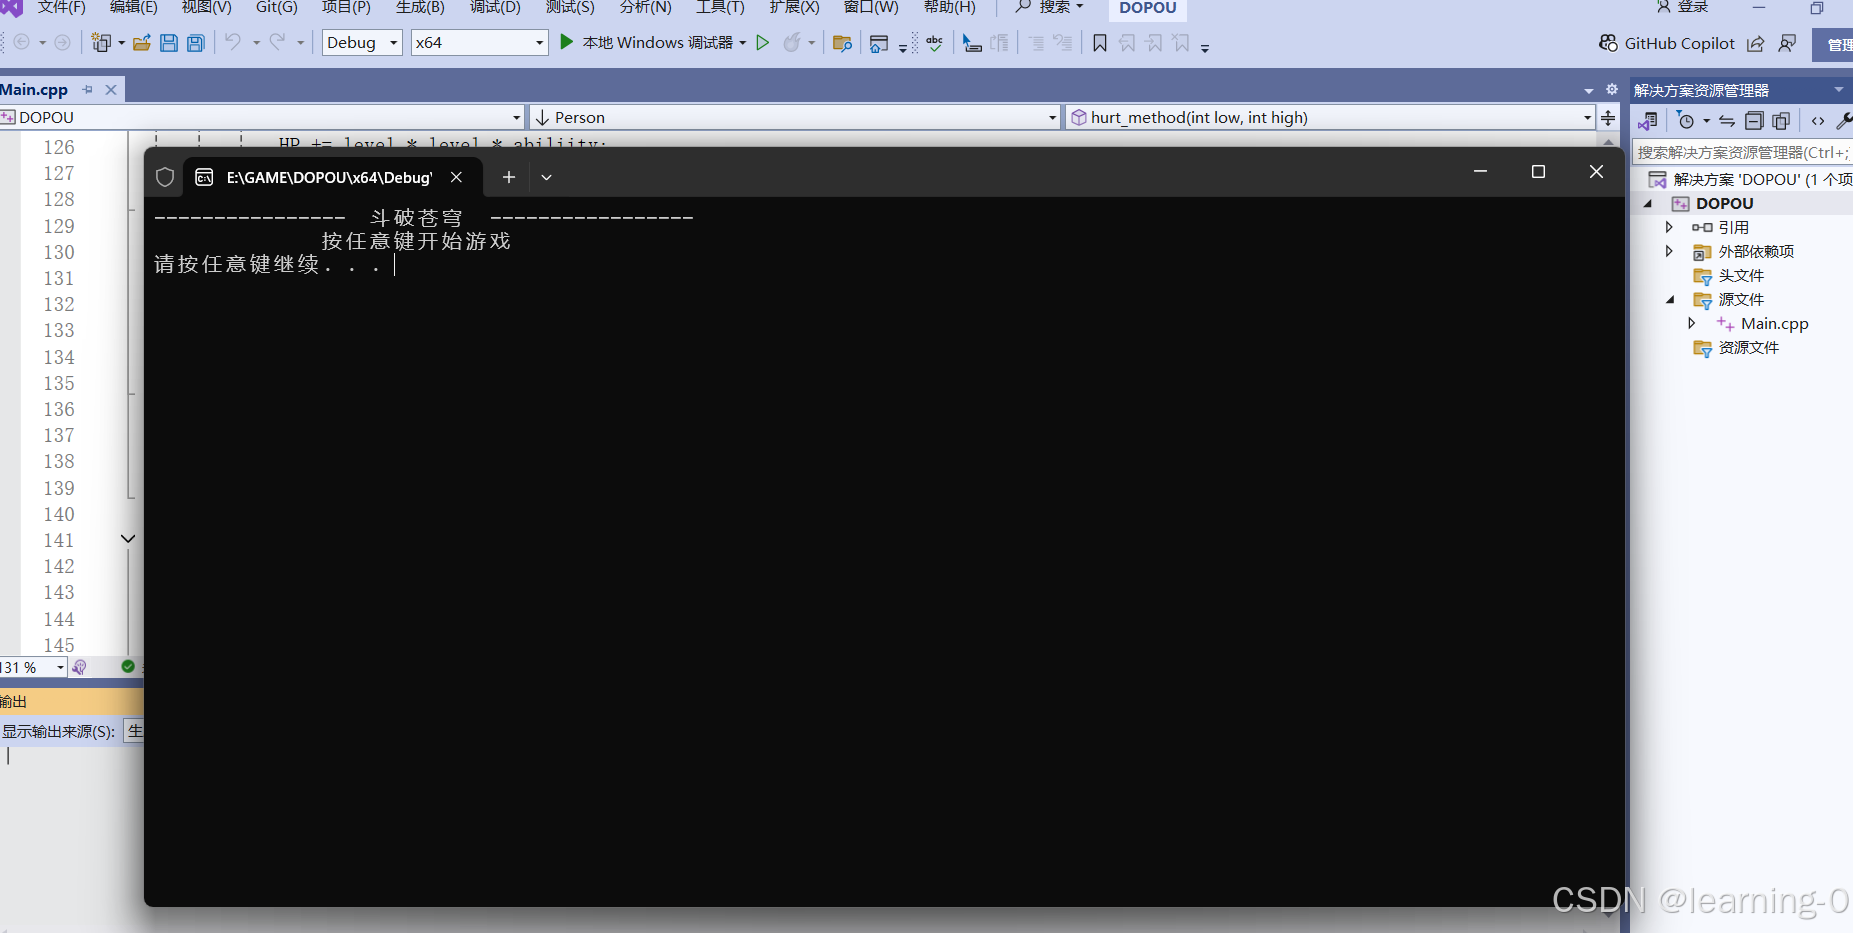Image resolution: width=1853 pixels, height=933 pixels.
Task: Open the Git(G) menu
Action: tap(277, 7)
